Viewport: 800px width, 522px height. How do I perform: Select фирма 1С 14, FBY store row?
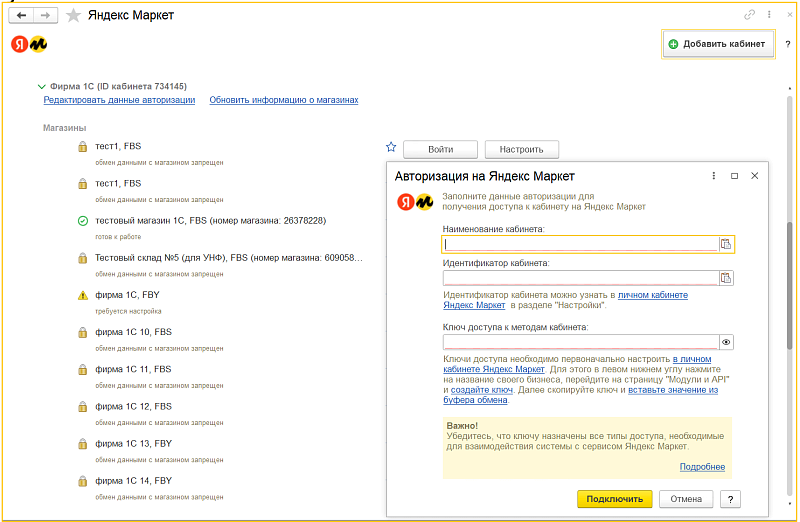coord(133,481)
